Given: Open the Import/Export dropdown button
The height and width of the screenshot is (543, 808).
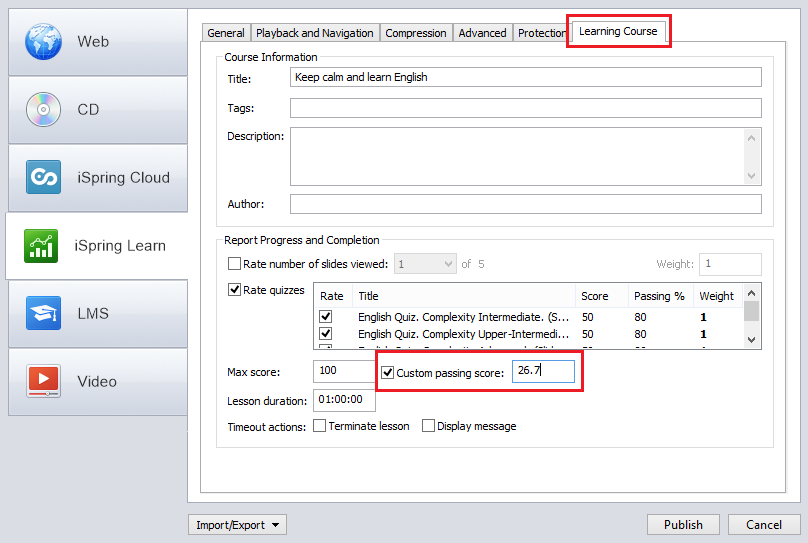Looking at the screenshot, I should tap(238, 524).
